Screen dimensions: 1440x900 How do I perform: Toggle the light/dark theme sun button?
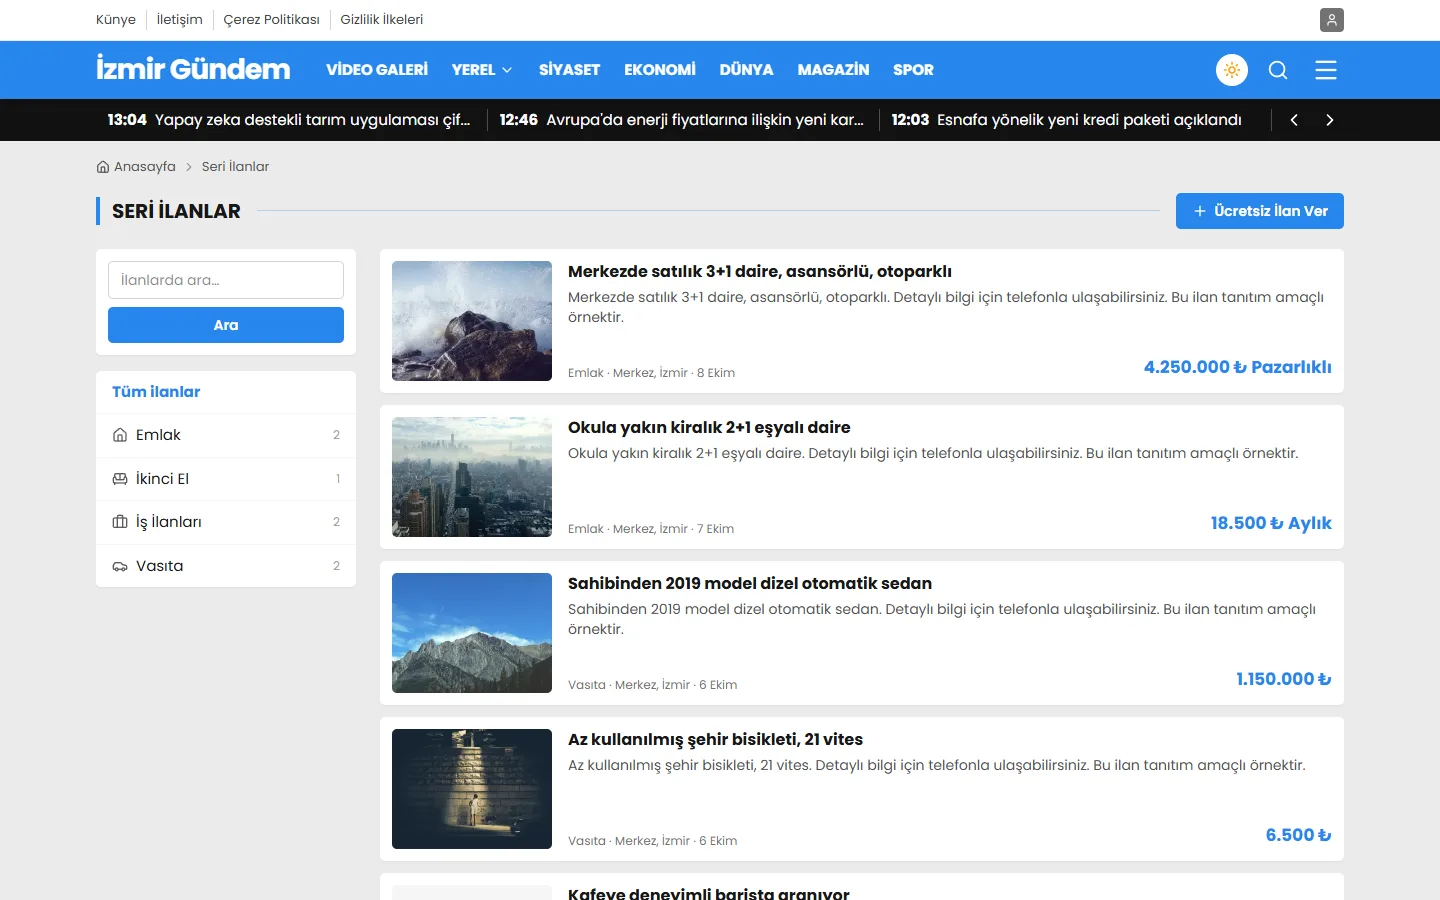coord(1232,70)
